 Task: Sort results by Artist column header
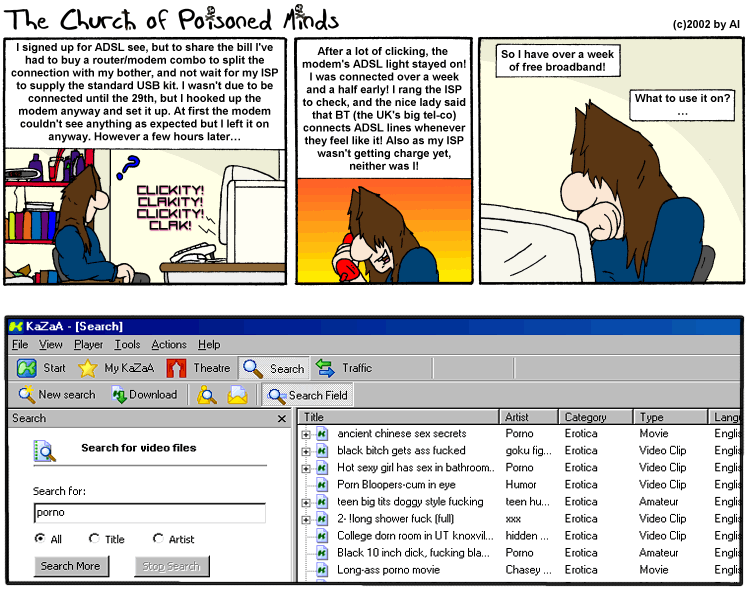coord(529,417)
